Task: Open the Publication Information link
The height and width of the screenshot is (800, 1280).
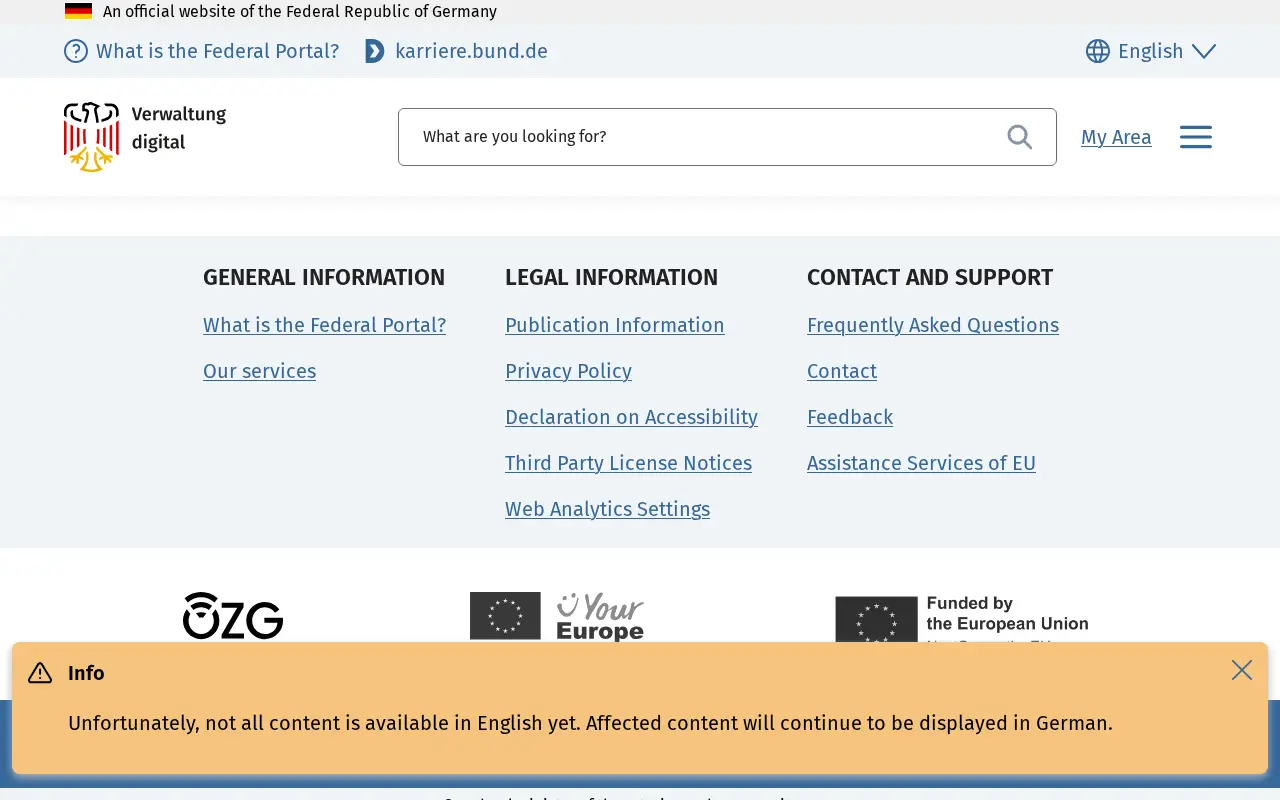Action: point(615,325)
